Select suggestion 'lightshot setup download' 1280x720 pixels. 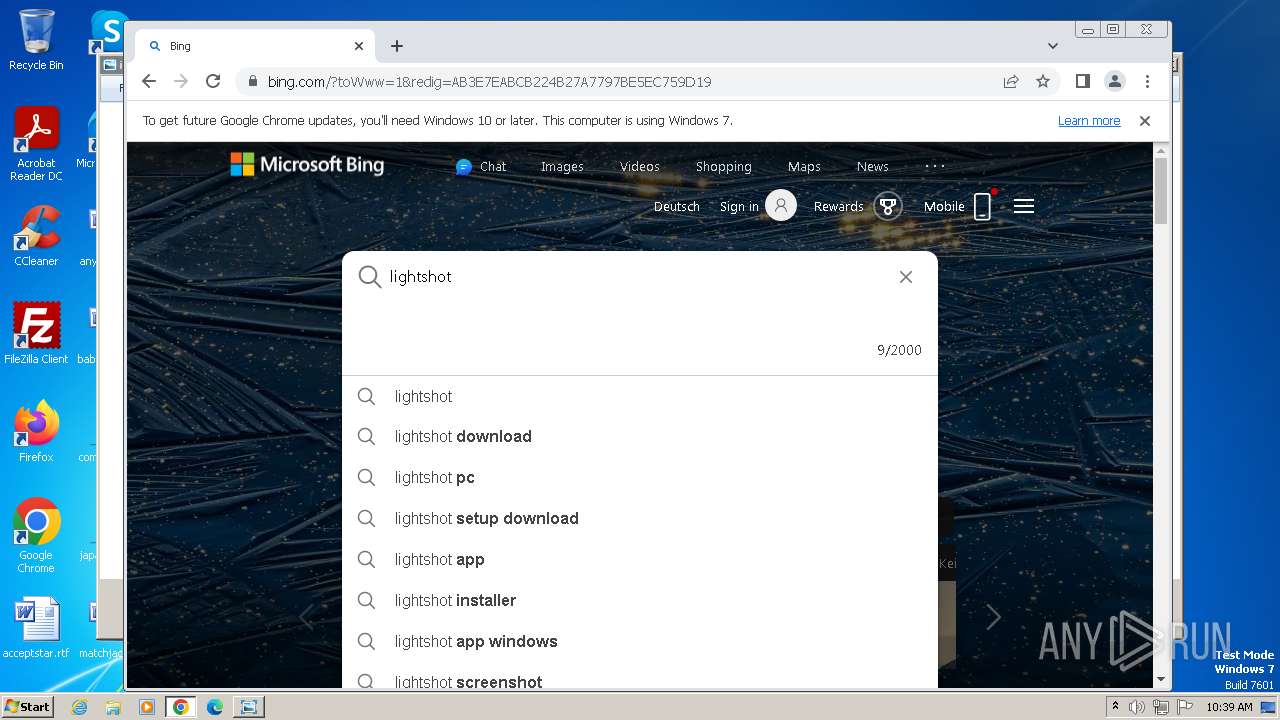640,519
